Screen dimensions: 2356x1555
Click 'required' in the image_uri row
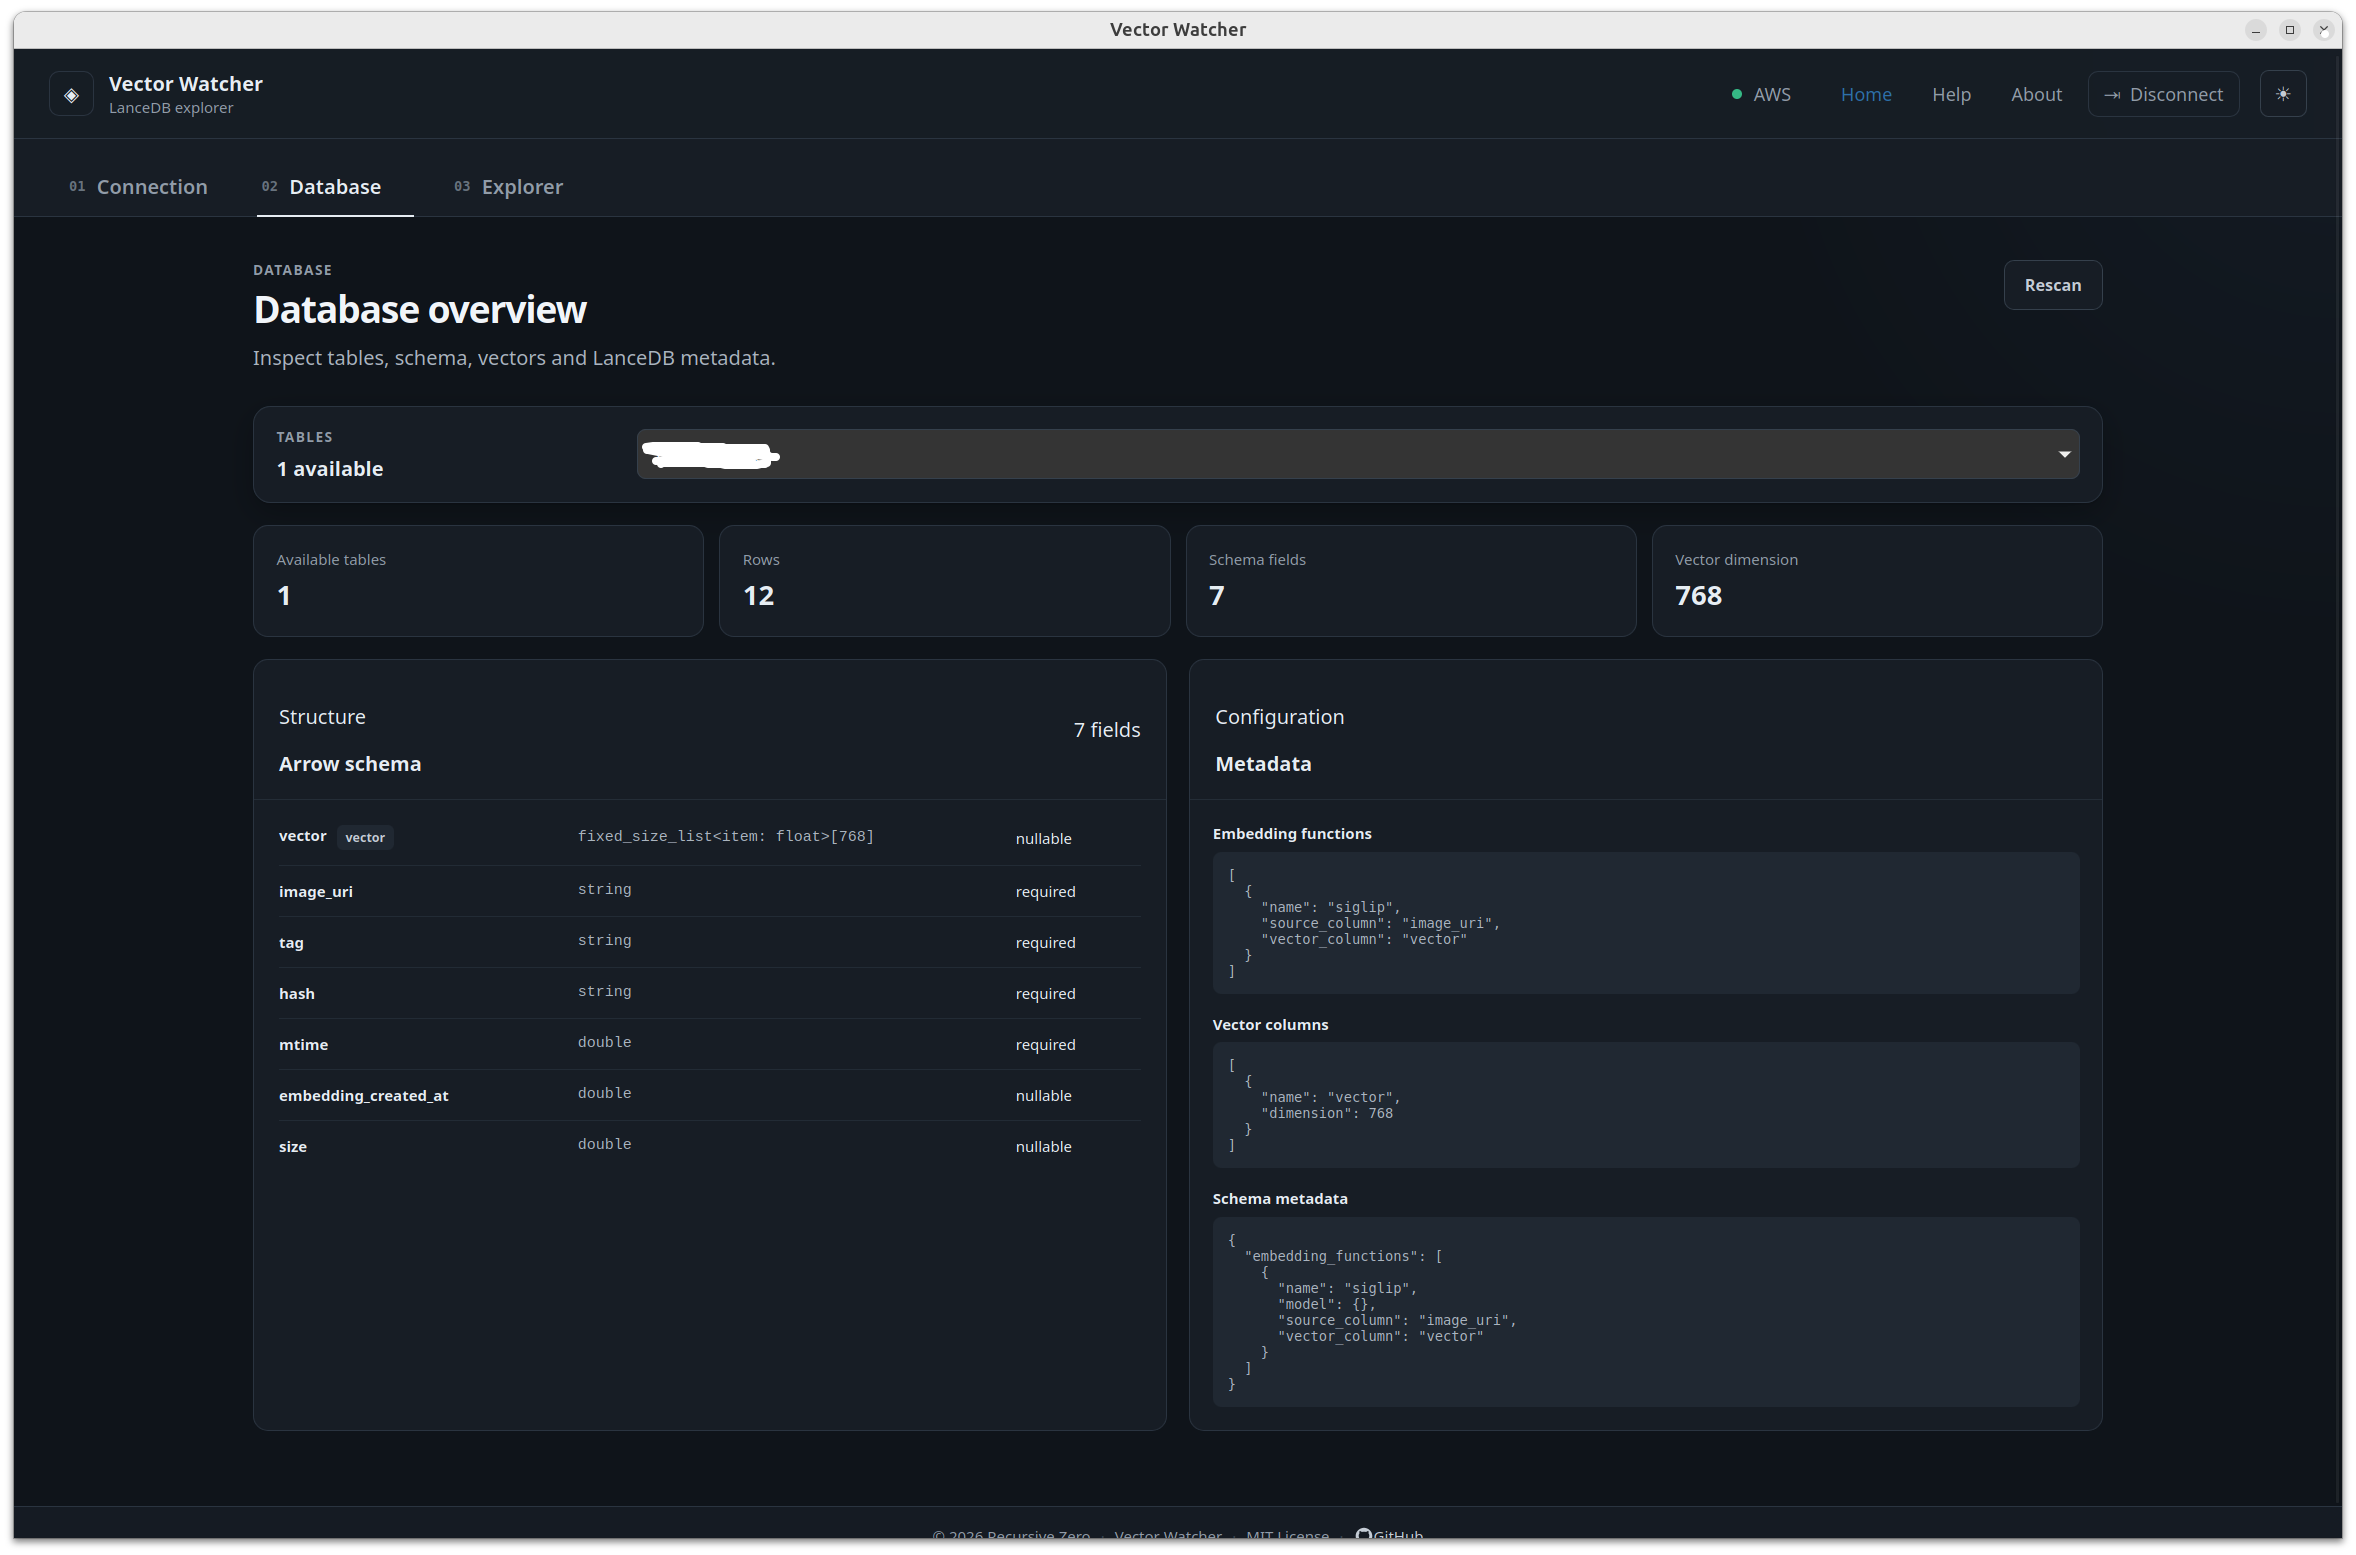[1045, 891]
